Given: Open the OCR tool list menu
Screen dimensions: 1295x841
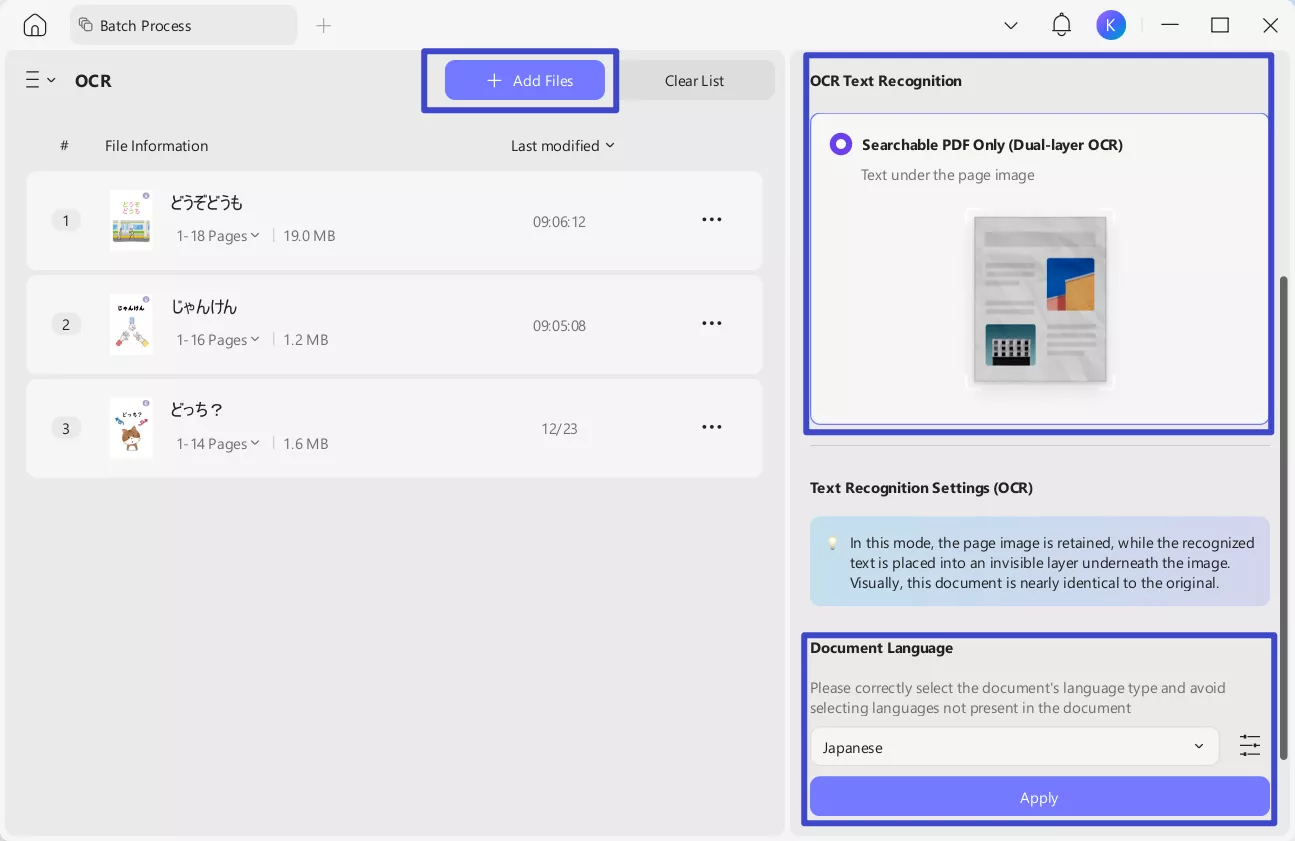Looking at the screenshot, I should (x=40, y=80).
